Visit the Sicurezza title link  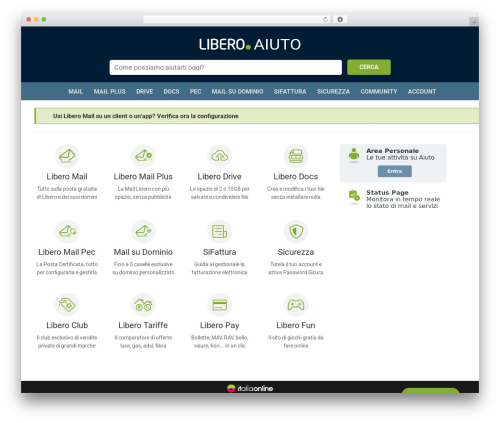(296, 252)
